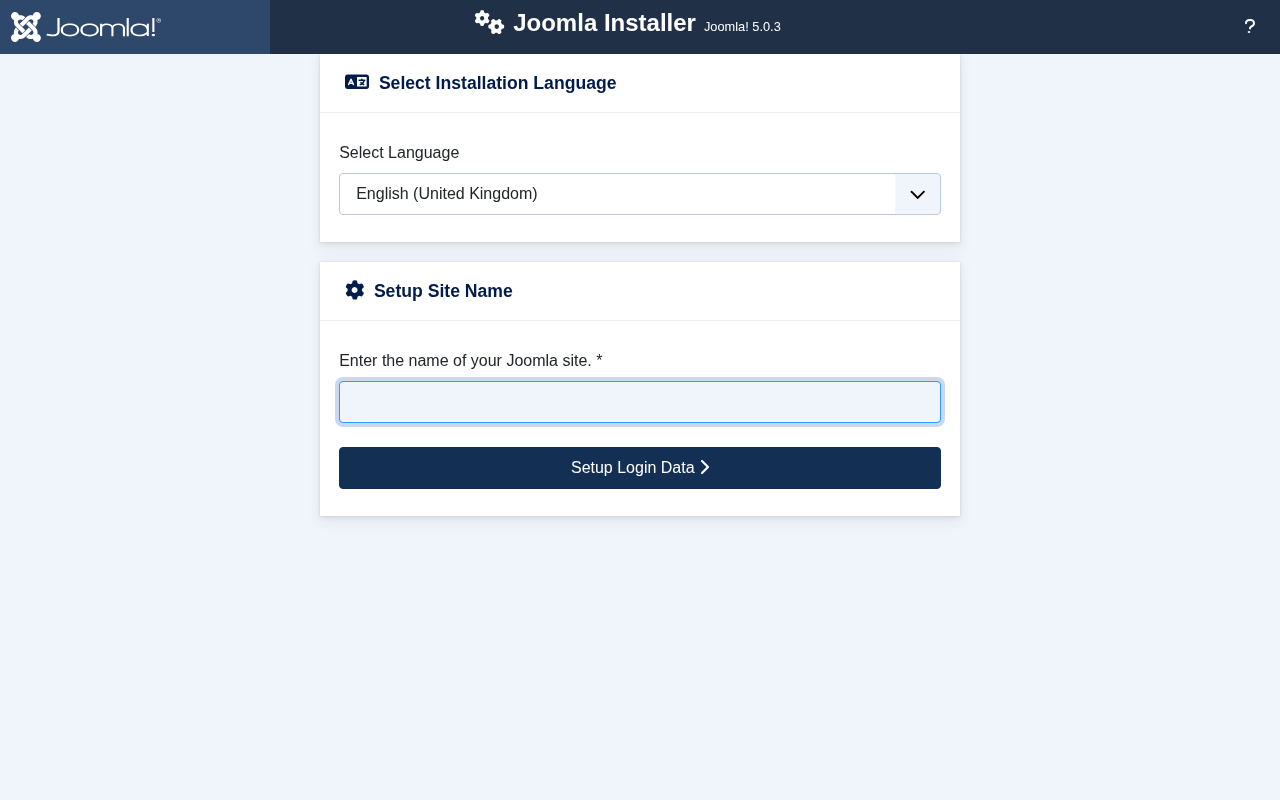The image size is (1280, 800).
Task: Expand the language list using the chevron arrow
Action: pos(917,194)
